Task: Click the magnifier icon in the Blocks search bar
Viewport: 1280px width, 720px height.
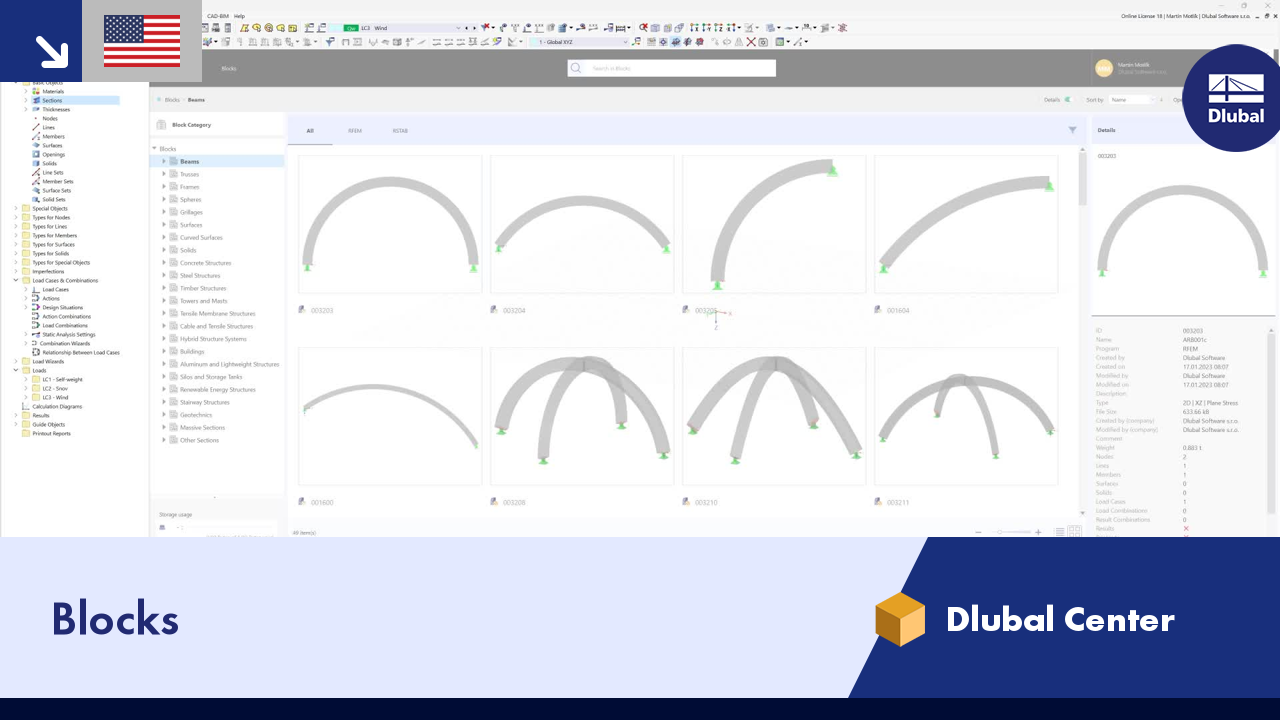Action: 576,68
